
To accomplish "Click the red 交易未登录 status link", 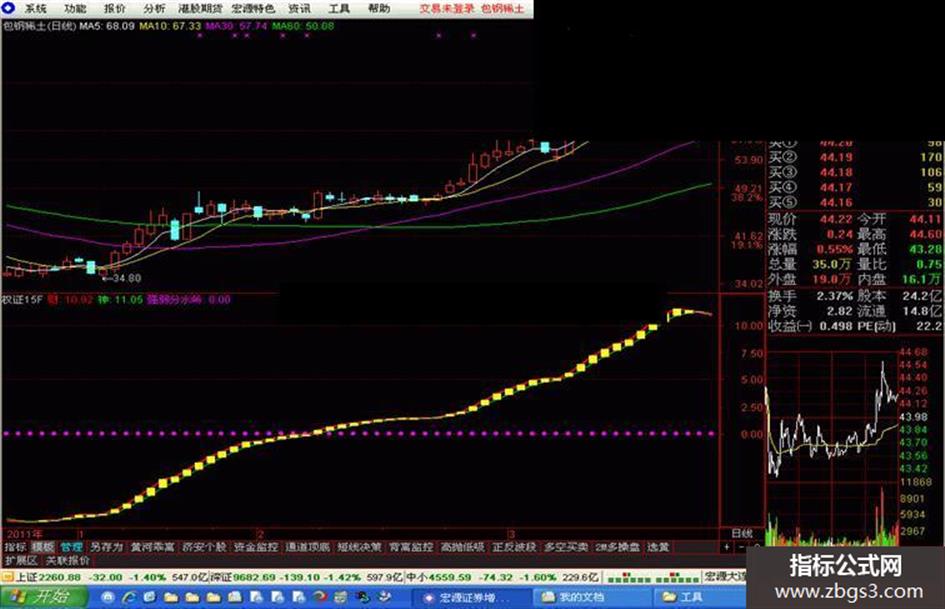I will [x=447, y=8].
